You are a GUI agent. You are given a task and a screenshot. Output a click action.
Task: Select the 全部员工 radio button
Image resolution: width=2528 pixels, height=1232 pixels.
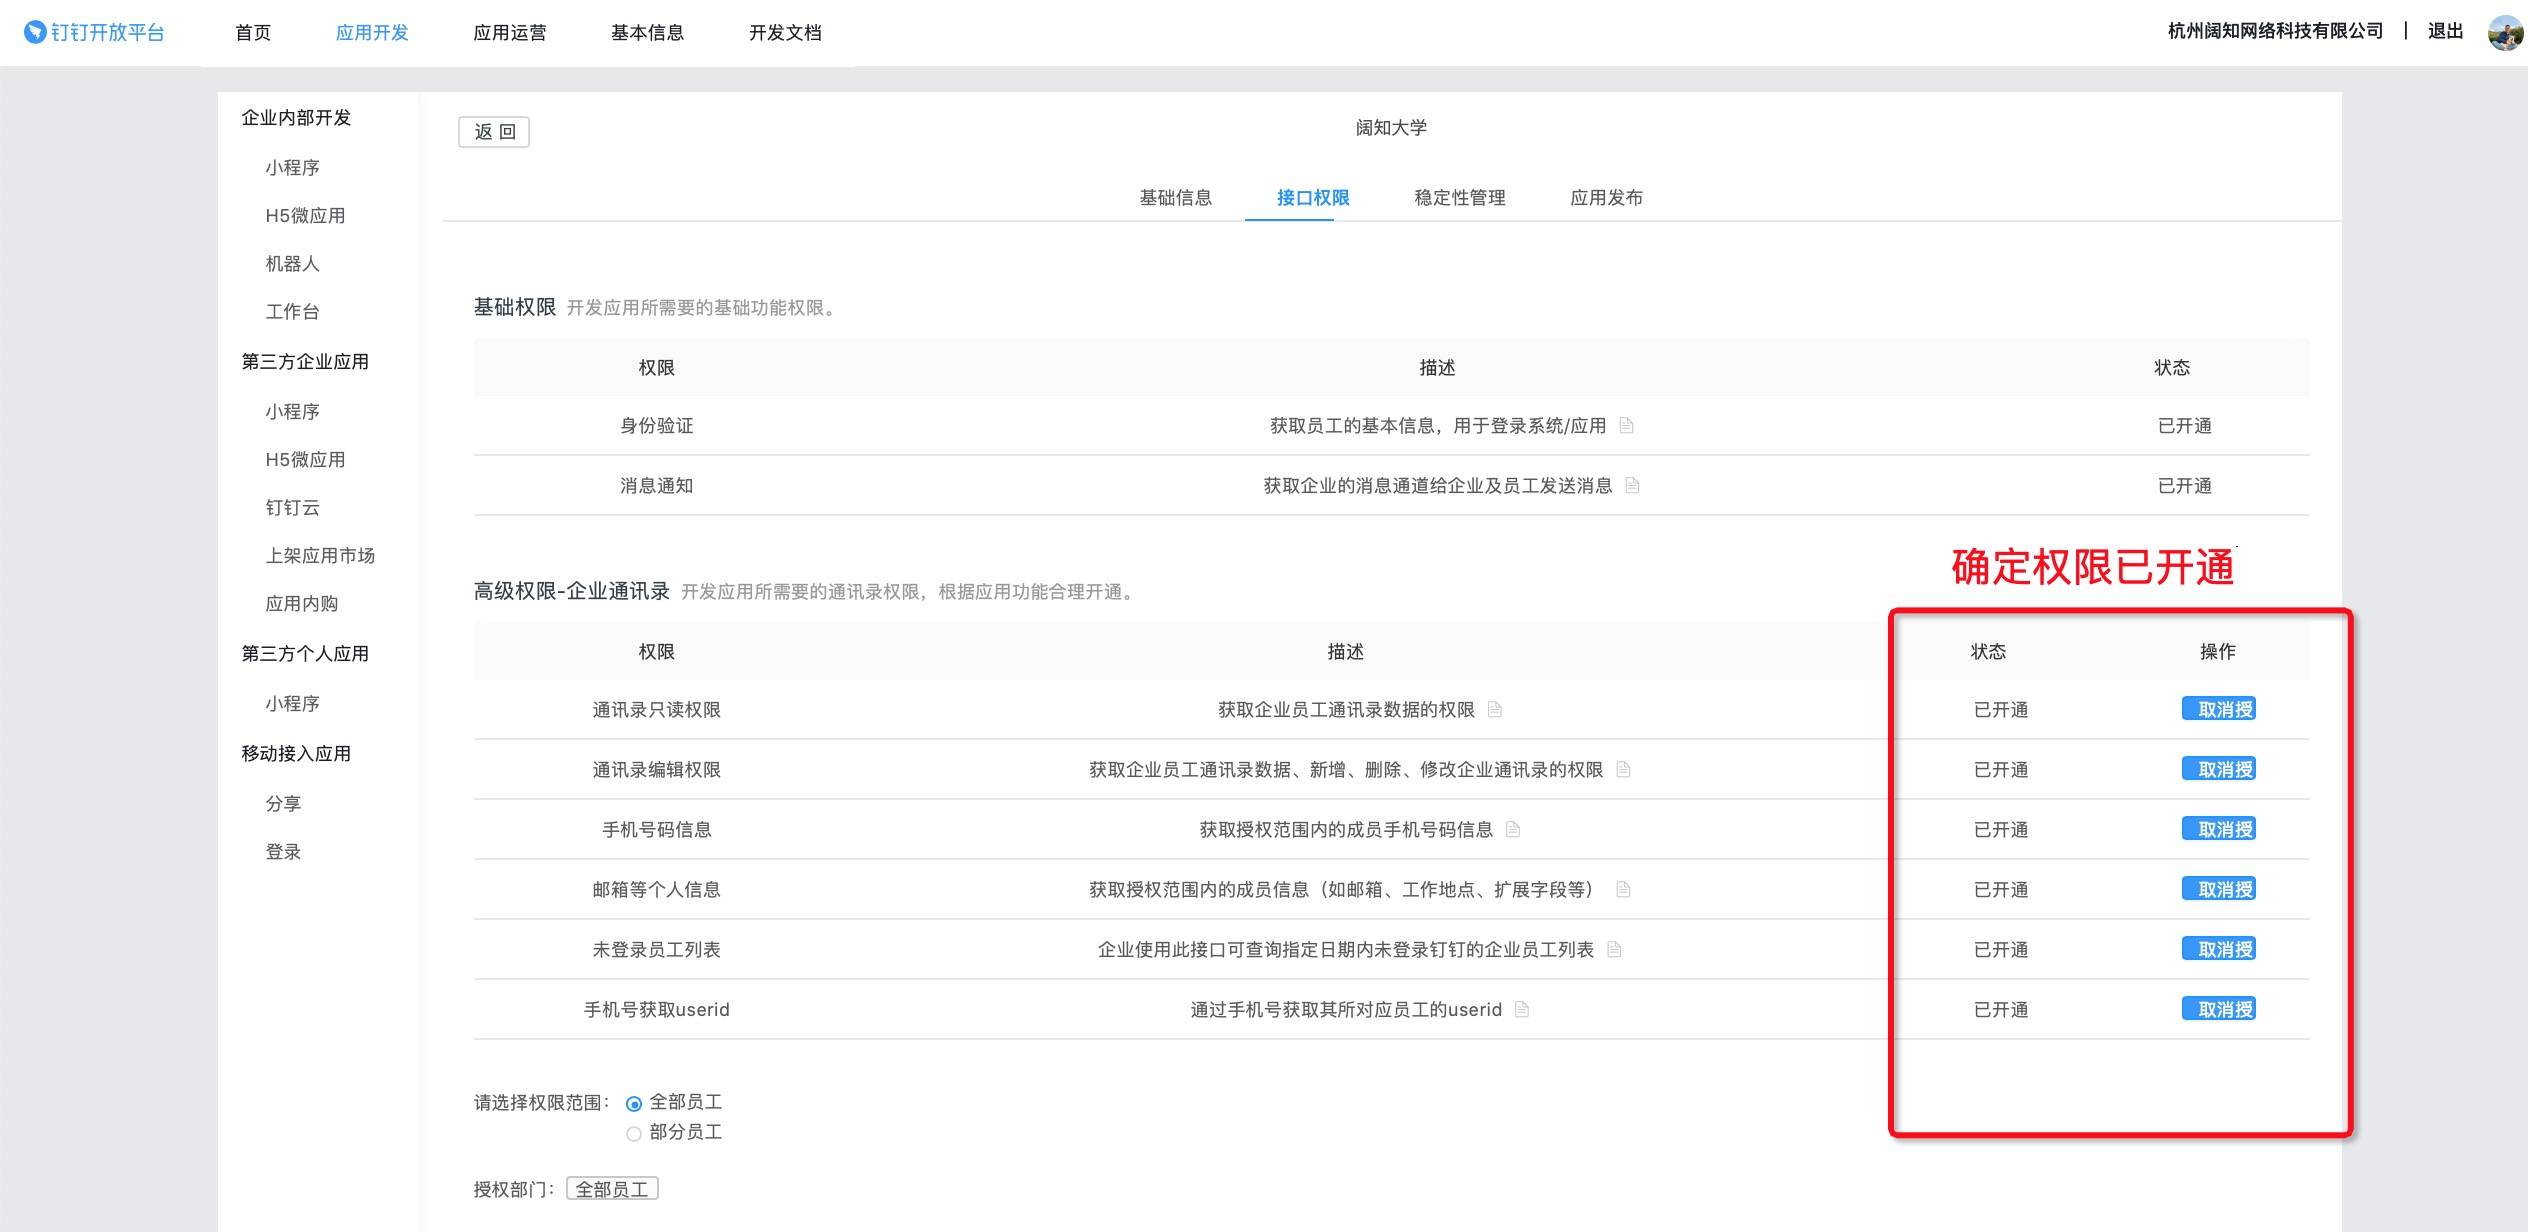coord(633,1103)
